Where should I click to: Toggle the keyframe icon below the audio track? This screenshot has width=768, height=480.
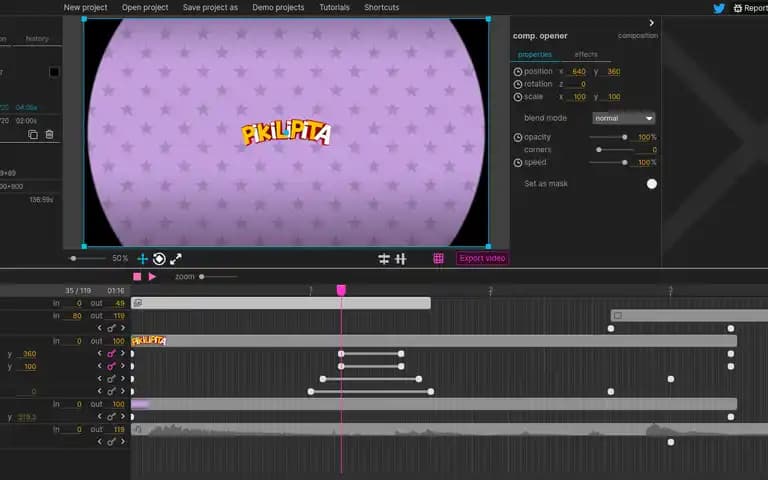click(111, 442)
